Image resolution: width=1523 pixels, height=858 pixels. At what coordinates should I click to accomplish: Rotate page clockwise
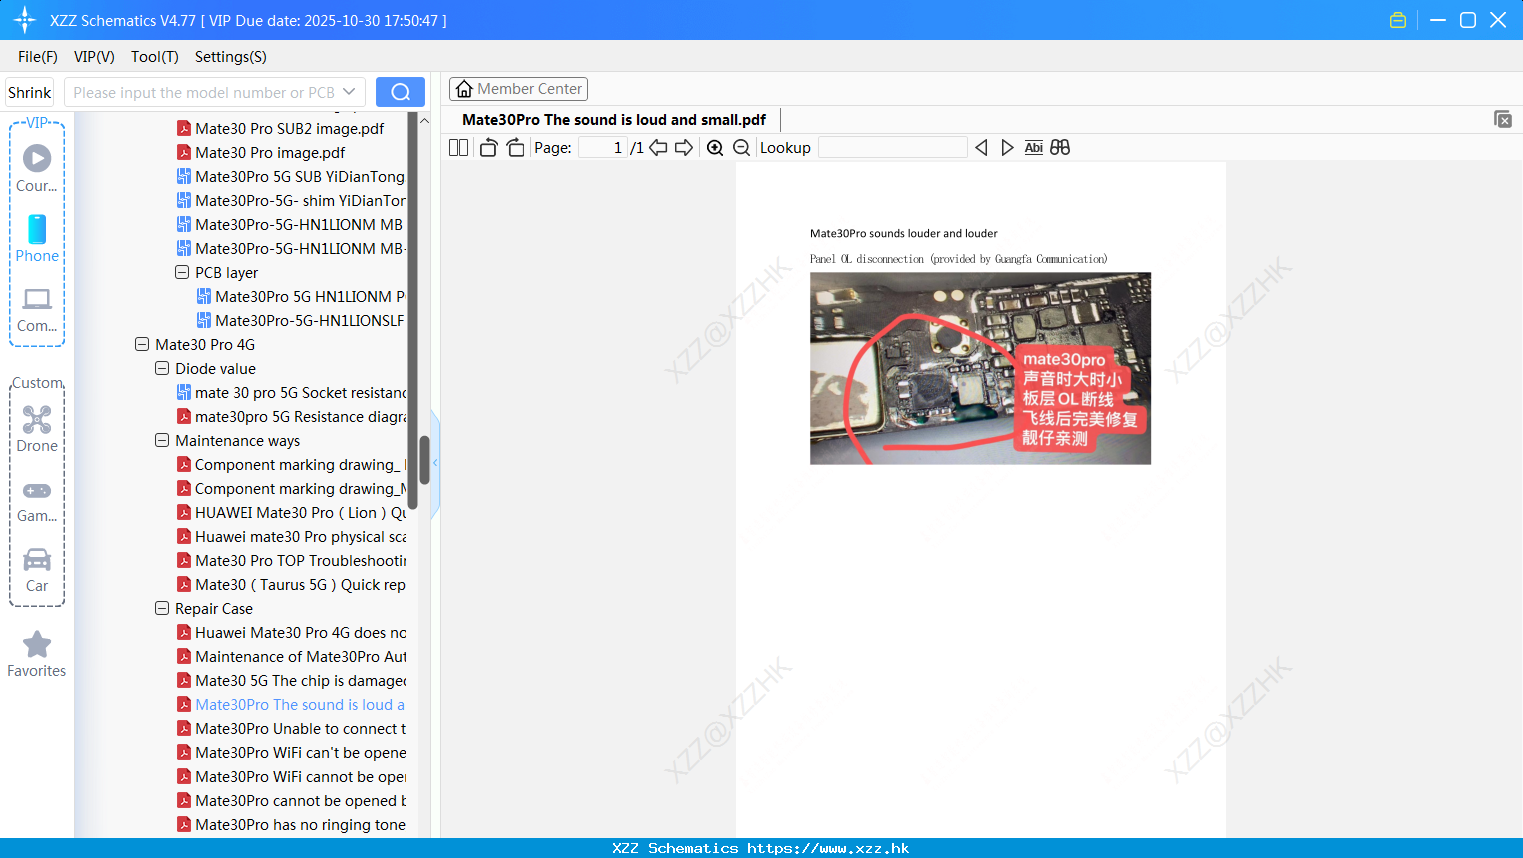(x=515, y=148)
